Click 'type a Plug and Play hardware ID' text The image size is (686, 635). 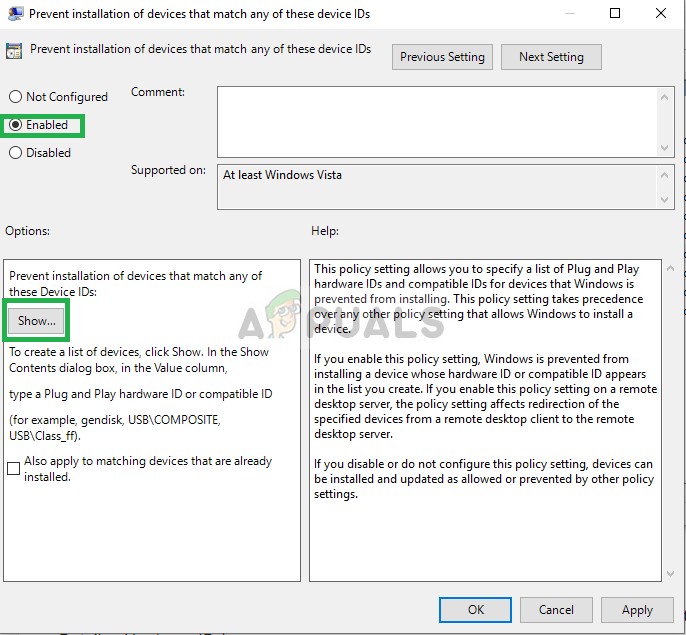(x=140, y=394)
